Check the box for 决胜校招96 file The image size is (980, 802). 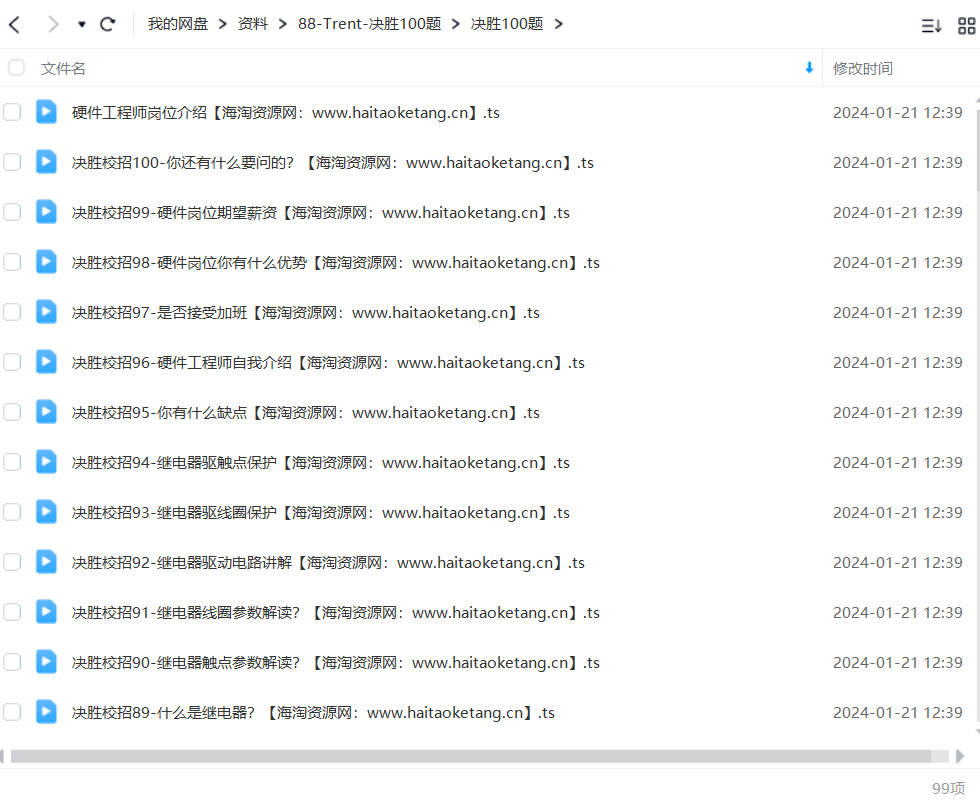(x=12, y=363)
